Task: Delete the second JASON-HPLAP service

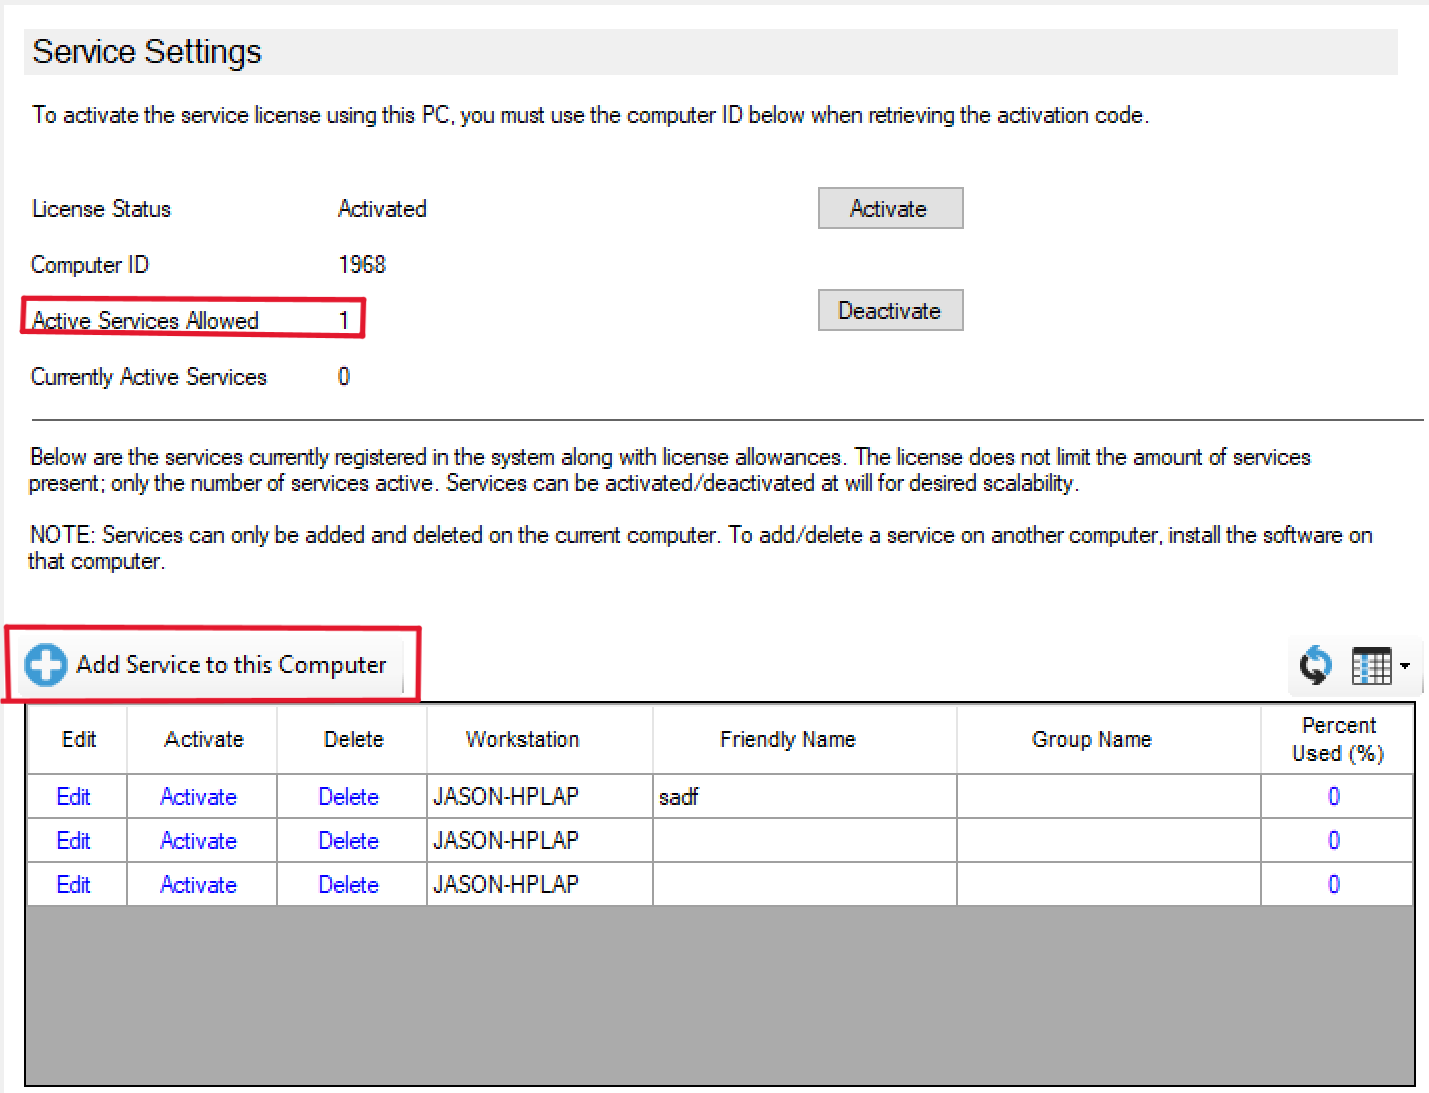Action: click(x=348, y=841)
